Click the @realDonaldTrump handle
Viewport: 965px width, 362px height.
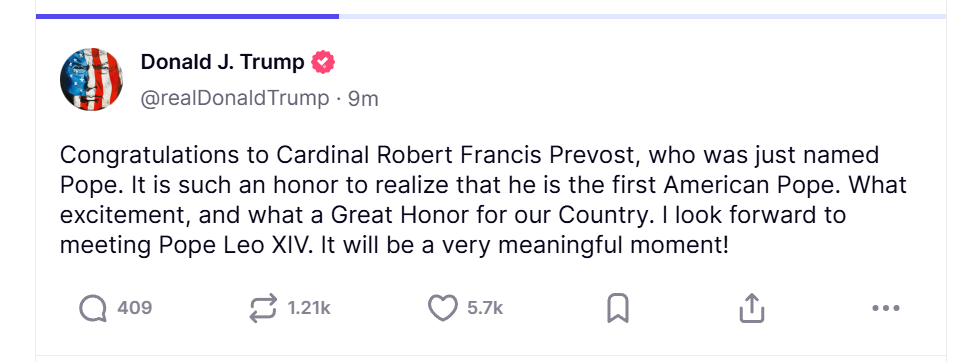point(235,99)
